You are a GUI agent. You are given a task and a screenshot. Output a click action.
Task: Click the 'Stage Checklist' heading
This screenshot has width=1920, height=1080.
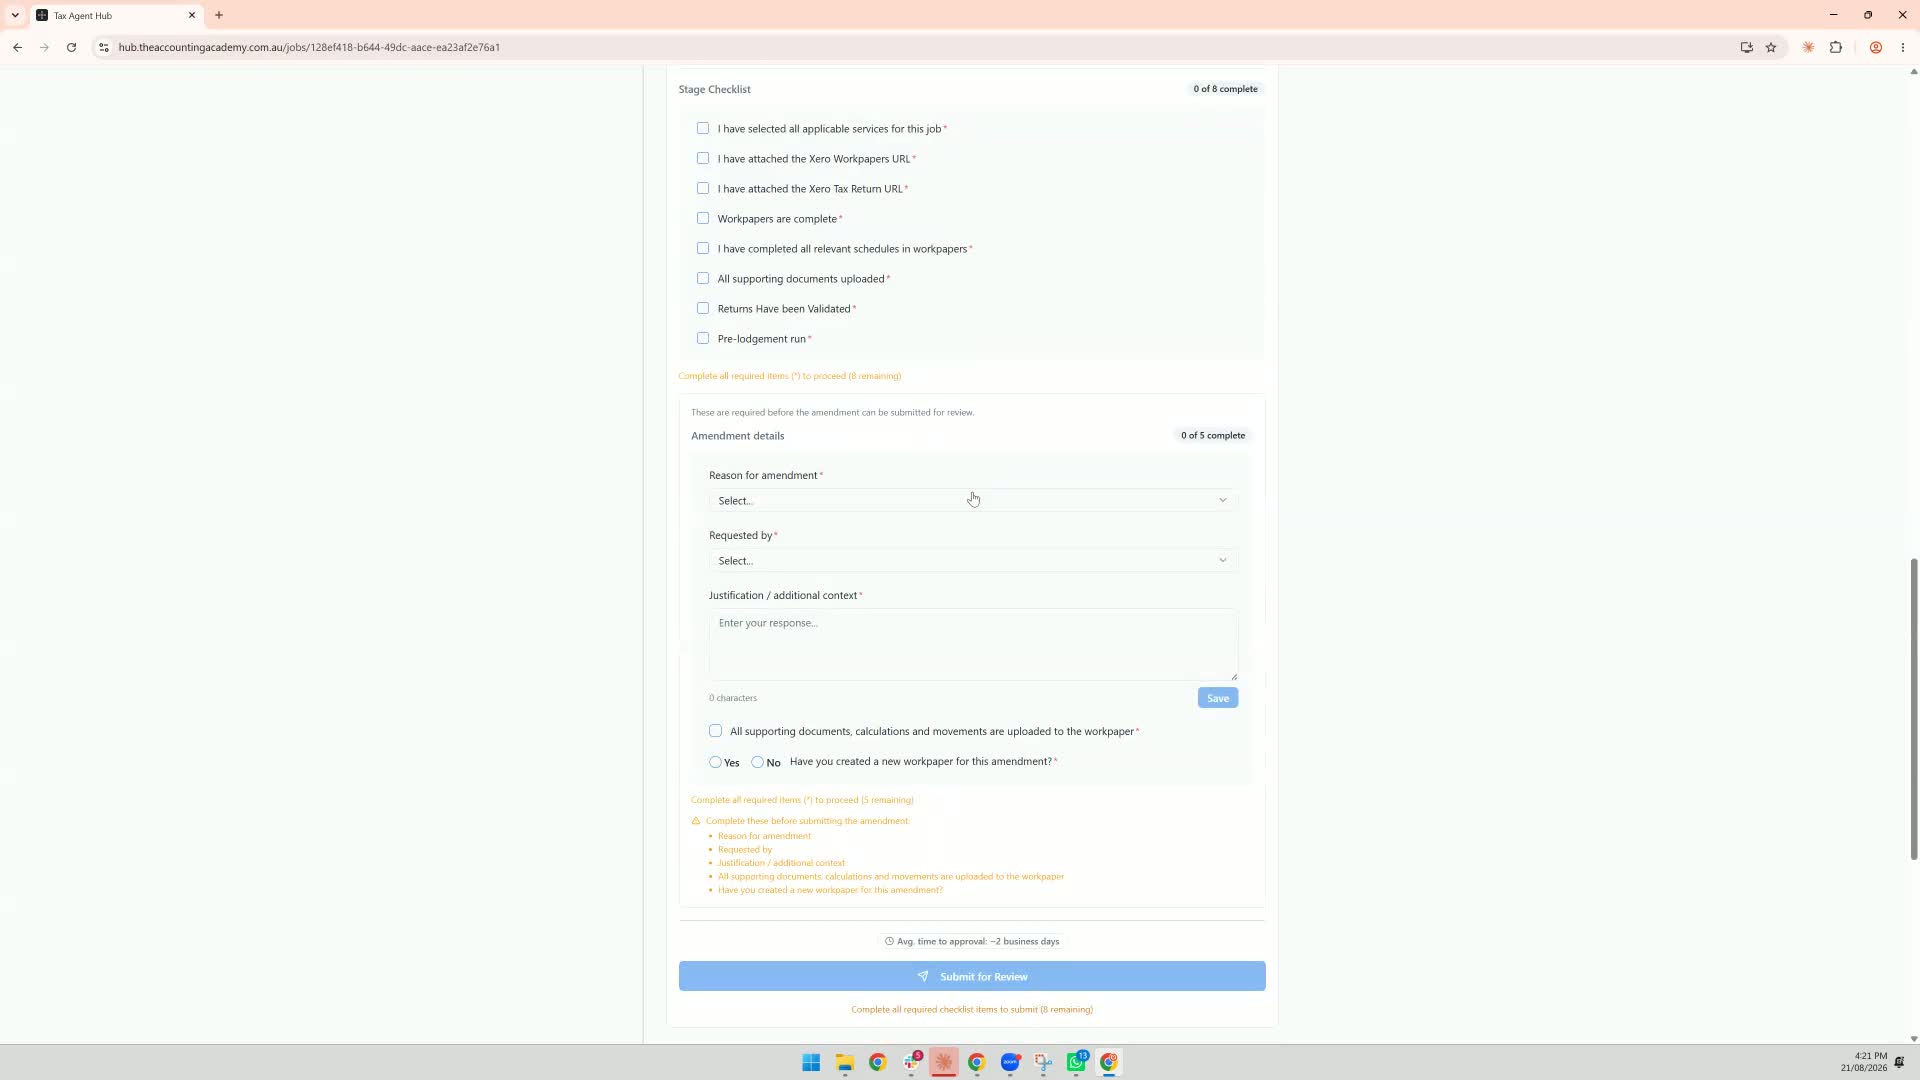(714, 89)
